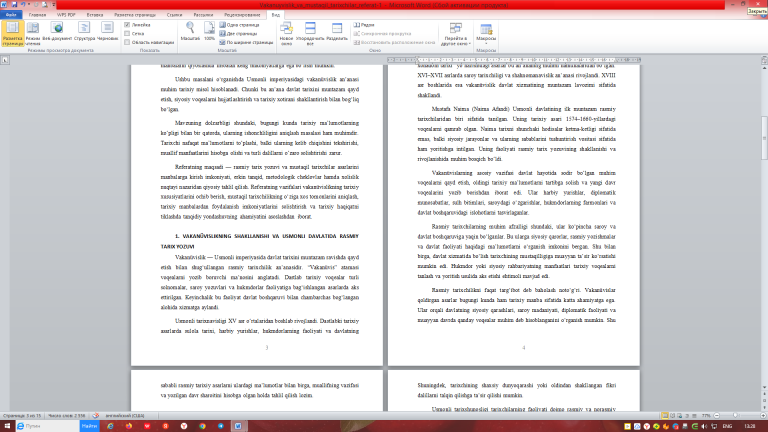Click language indicator in status bar

(124, 415)
